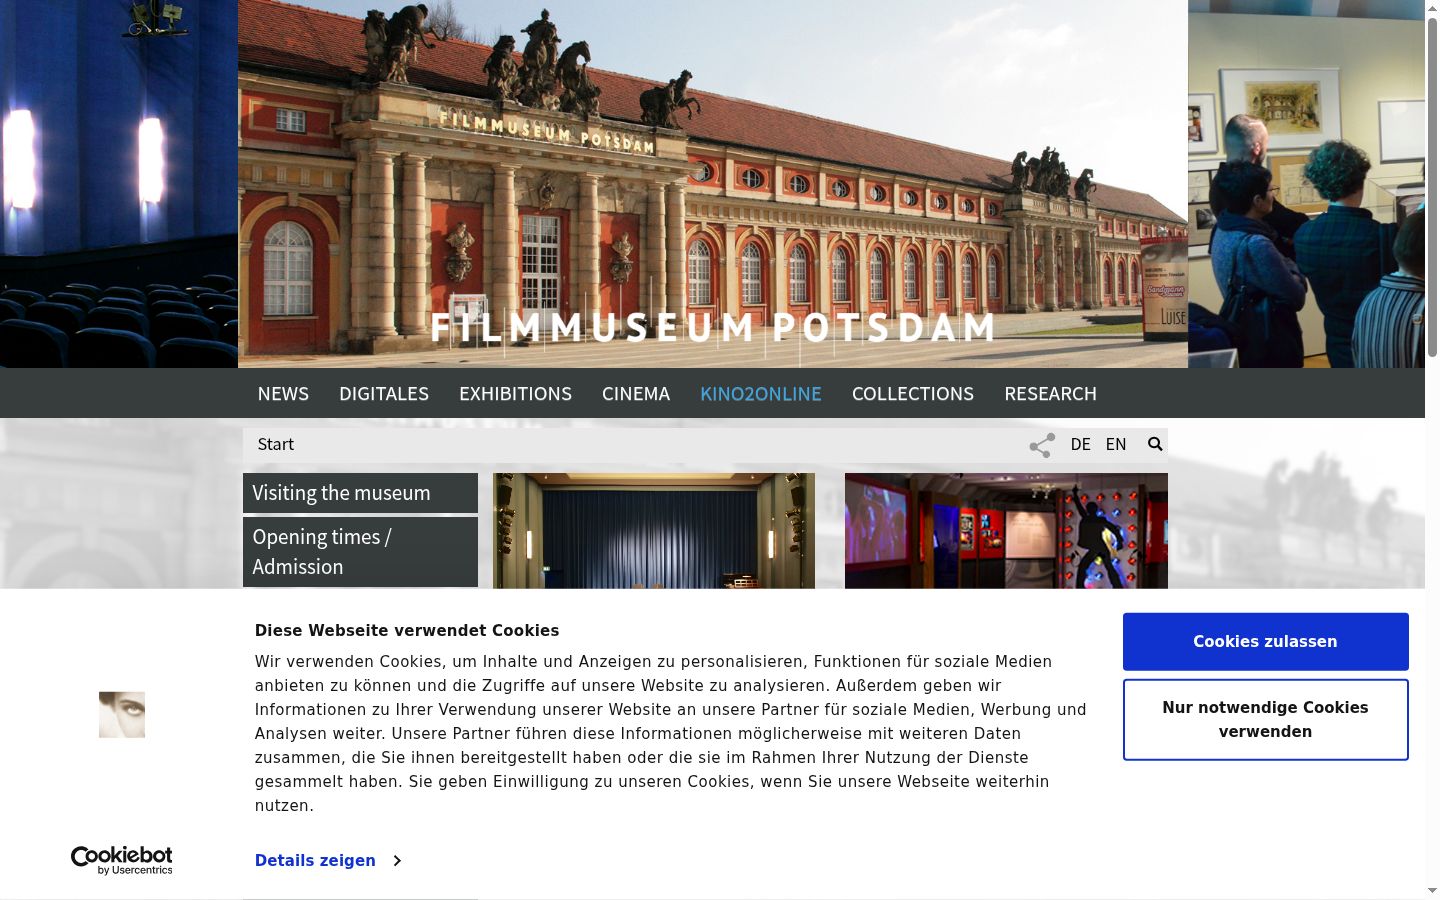The width and height of the screenshot is (1440, 900).
Task: Click the eye logo image in cookie banner
Action: [122, 714]
